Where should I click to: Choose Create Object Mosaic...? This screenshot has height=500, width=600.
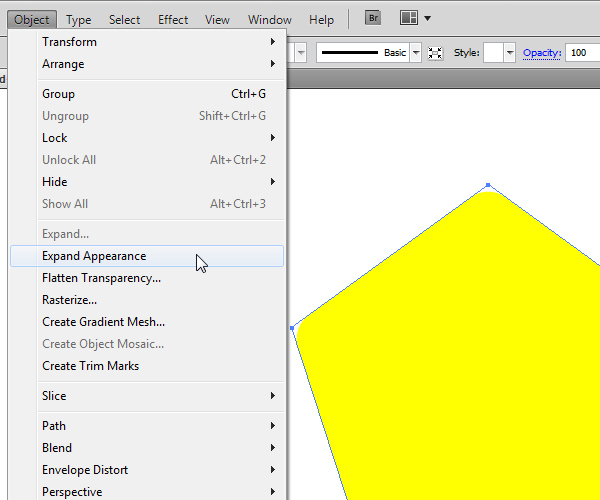[x=147, y=344]
